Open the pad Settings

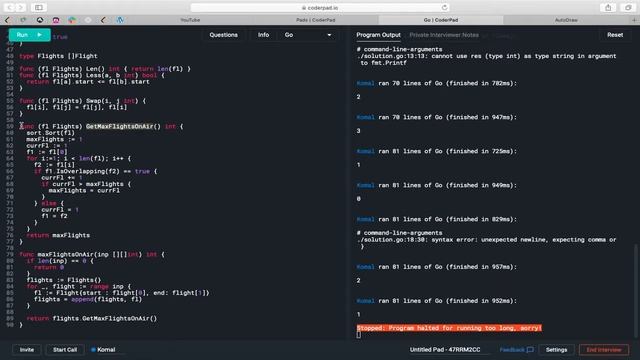click(x=556, y=350)
